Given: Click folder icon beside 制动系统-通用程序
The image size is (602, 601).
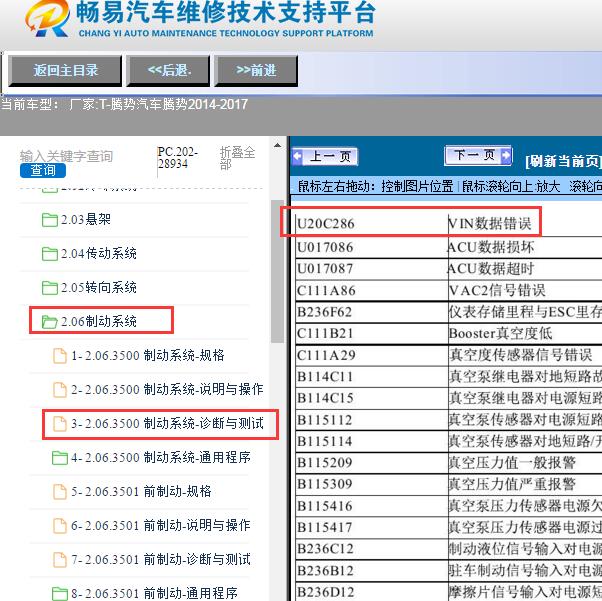Looking at the screenshot, I should (x=60, y=457).
